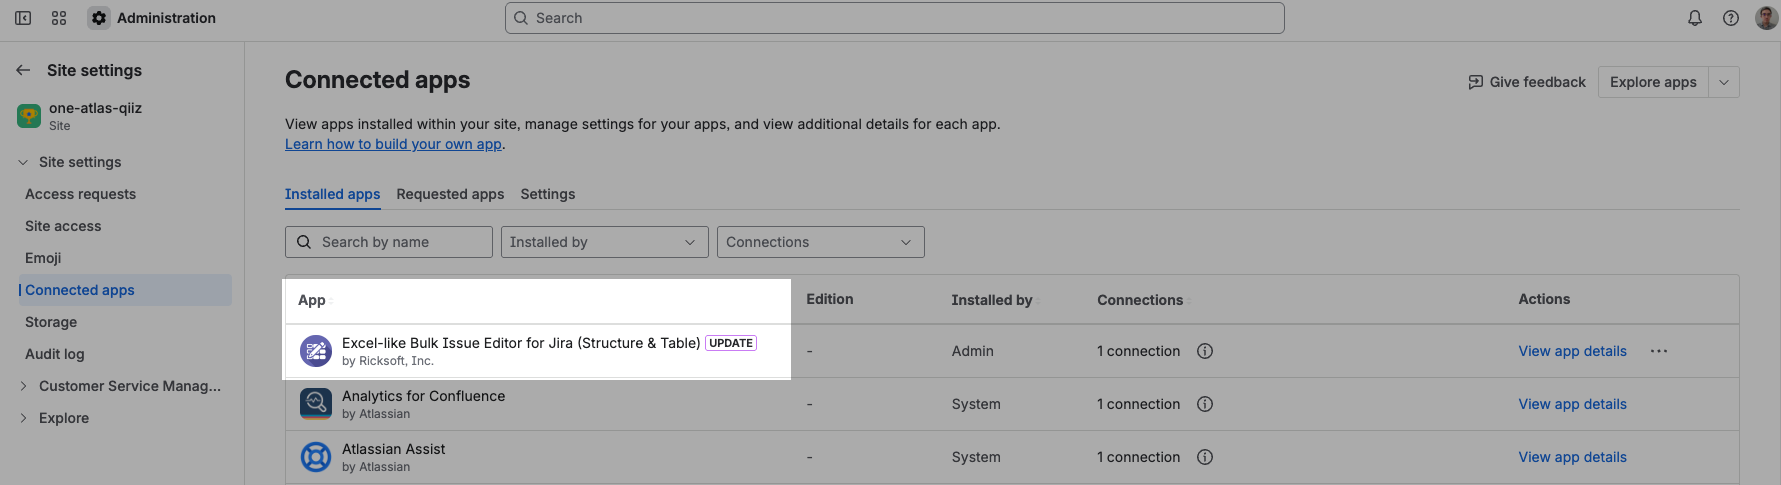Screen dimensions: 1781x485
Task: Sort by the Installed by column header
Action: coord(991,300)
